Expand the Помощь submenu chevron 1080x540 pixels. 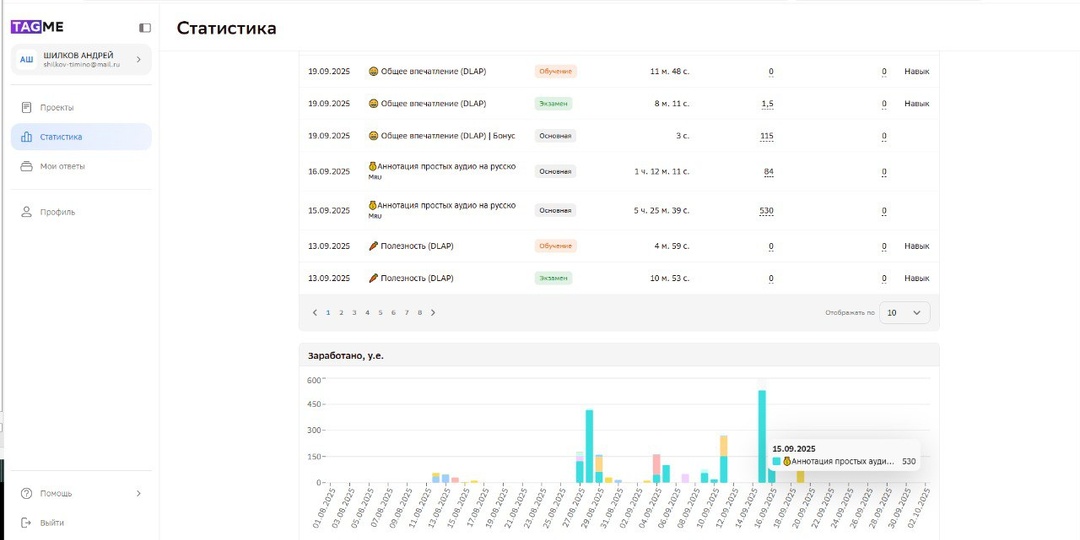tap(138, 493)
